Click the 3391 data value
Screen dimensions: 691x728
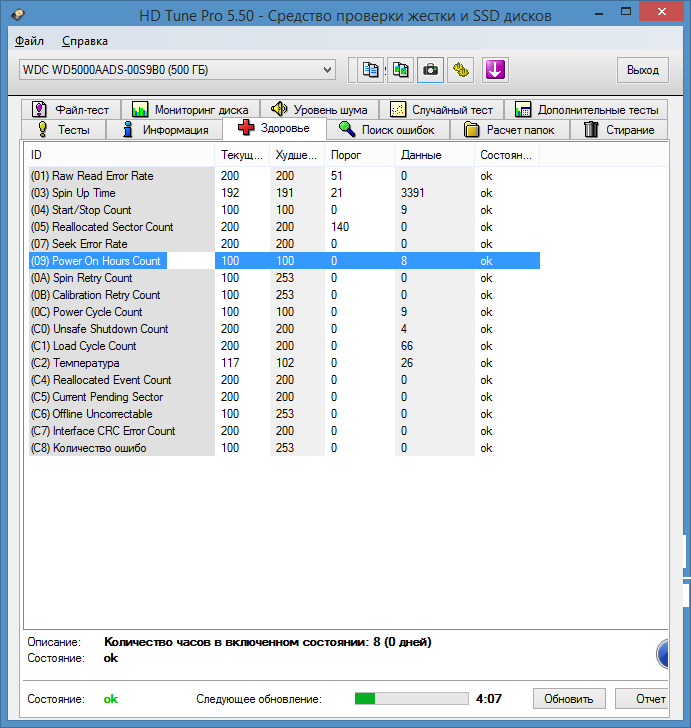(x=412, y=193)
